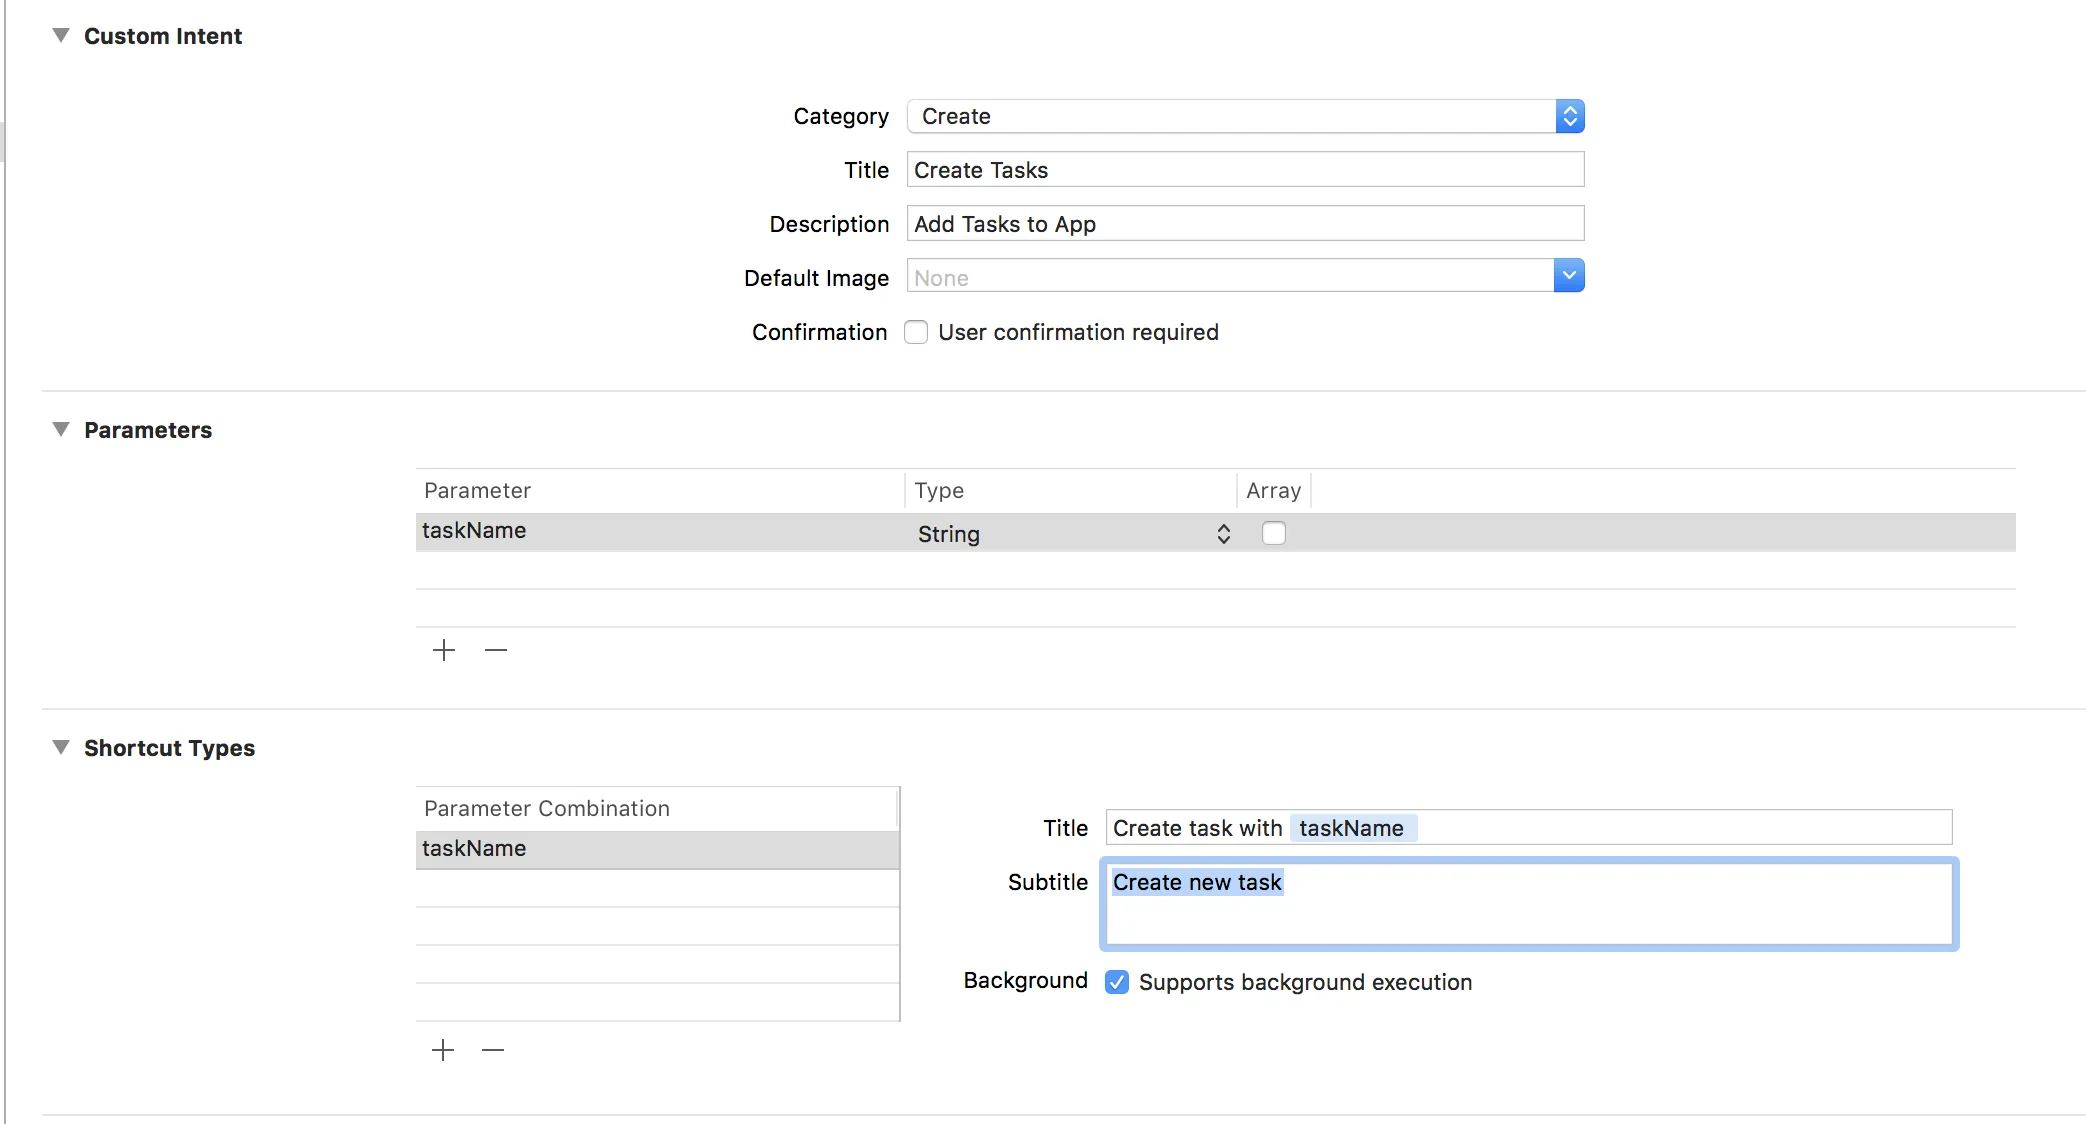The width and height of the screenshot is (2086, 1124).
Task: Click the plus icon under Parameters table
Action: [444, 650]
